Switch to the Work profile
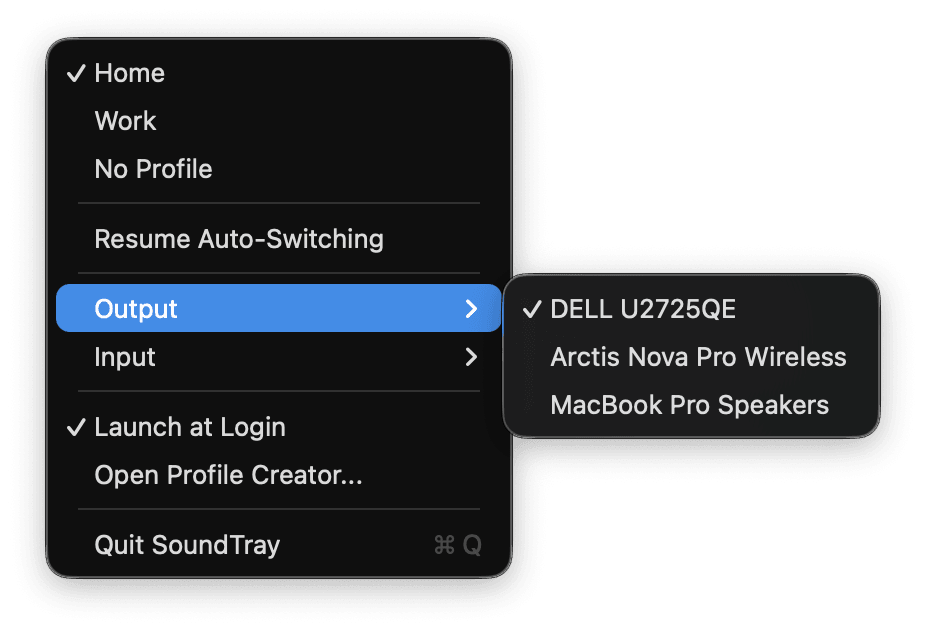The width and height of the screenshot is (926, 632). pos(278,121)
